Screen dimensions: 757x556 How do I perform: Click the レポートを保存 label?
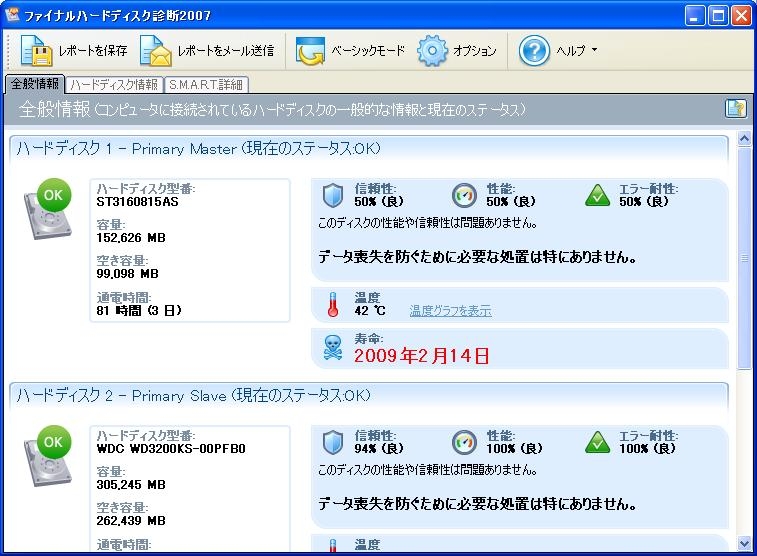pos(93,51)
